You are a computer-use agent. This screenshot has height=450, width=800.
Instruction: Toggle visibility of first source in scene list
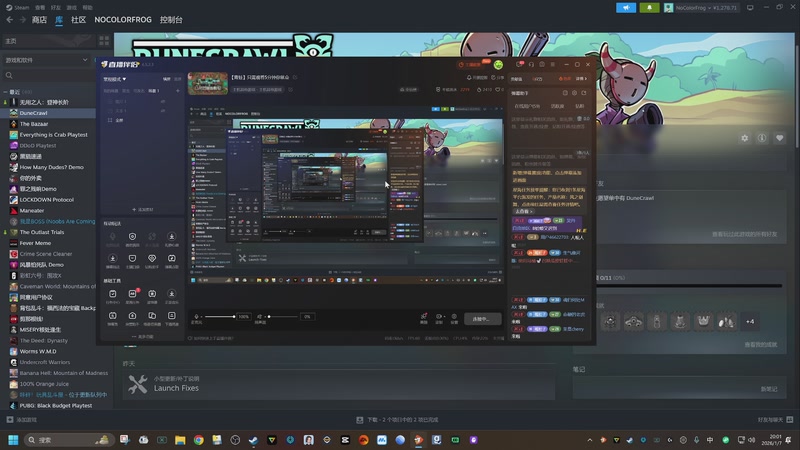pyautogui.click(x=163, y=102)
